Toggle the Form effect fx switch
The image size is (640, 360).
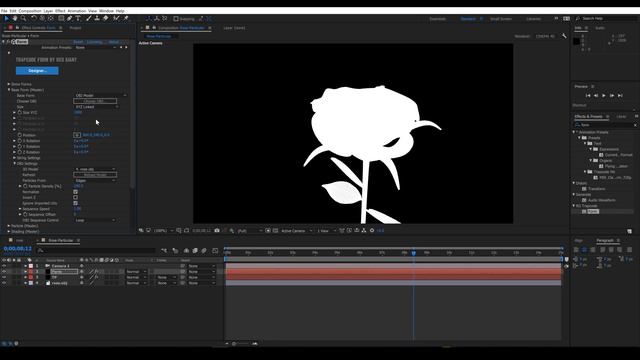tap(8, 42)
